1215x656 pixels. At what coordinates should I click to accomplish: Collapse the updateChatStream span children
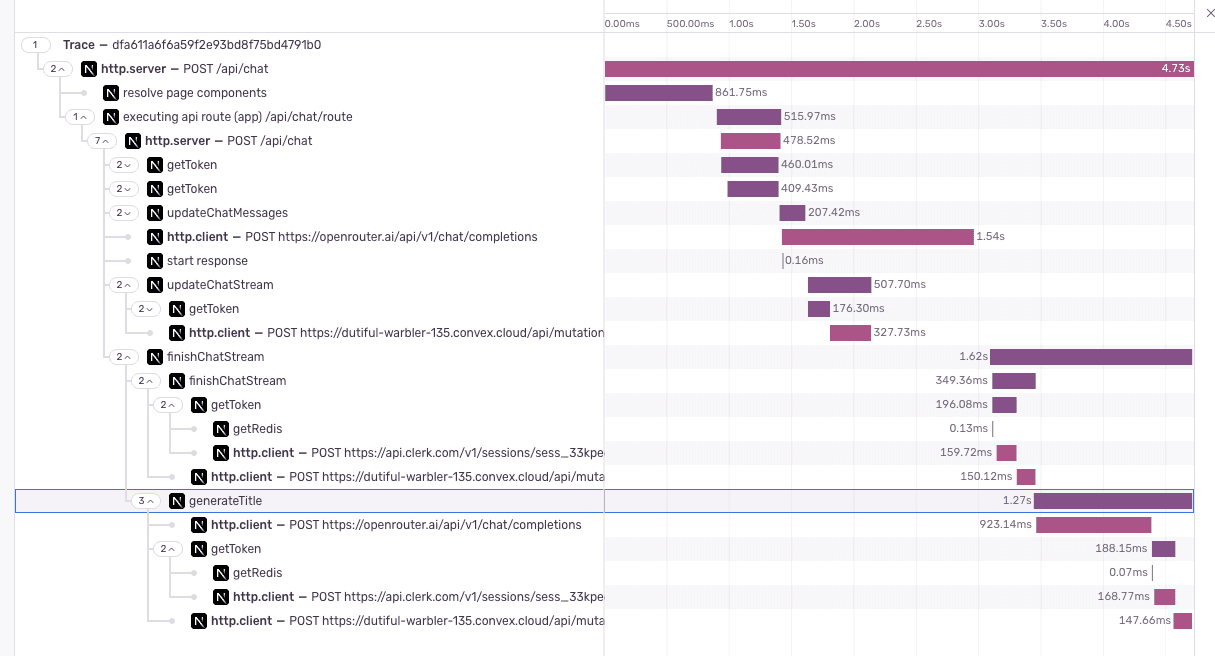(124, 285)
